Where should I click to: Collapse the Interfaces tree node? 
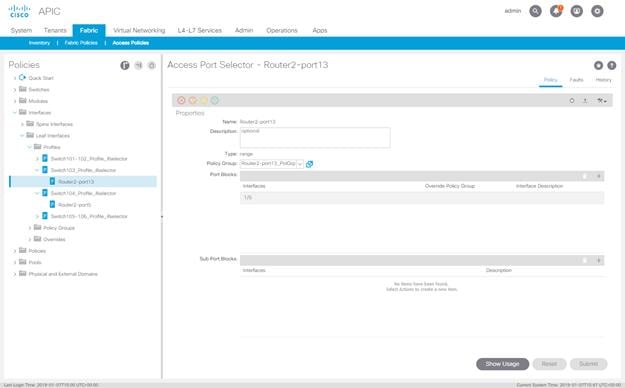pyautogui.click(x=15, y=112)
